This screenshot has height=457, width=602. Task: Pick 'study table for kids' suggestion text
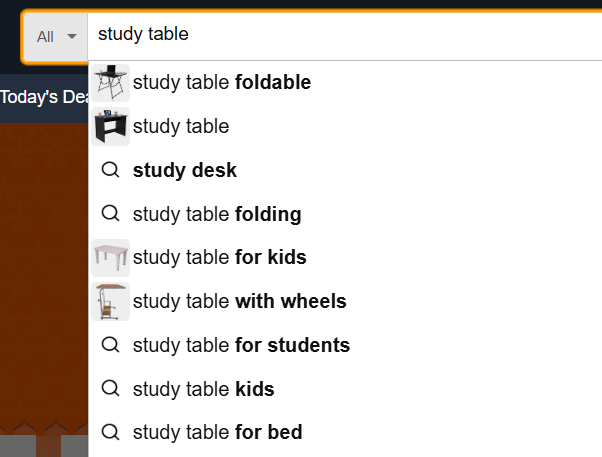pos(219,258)
